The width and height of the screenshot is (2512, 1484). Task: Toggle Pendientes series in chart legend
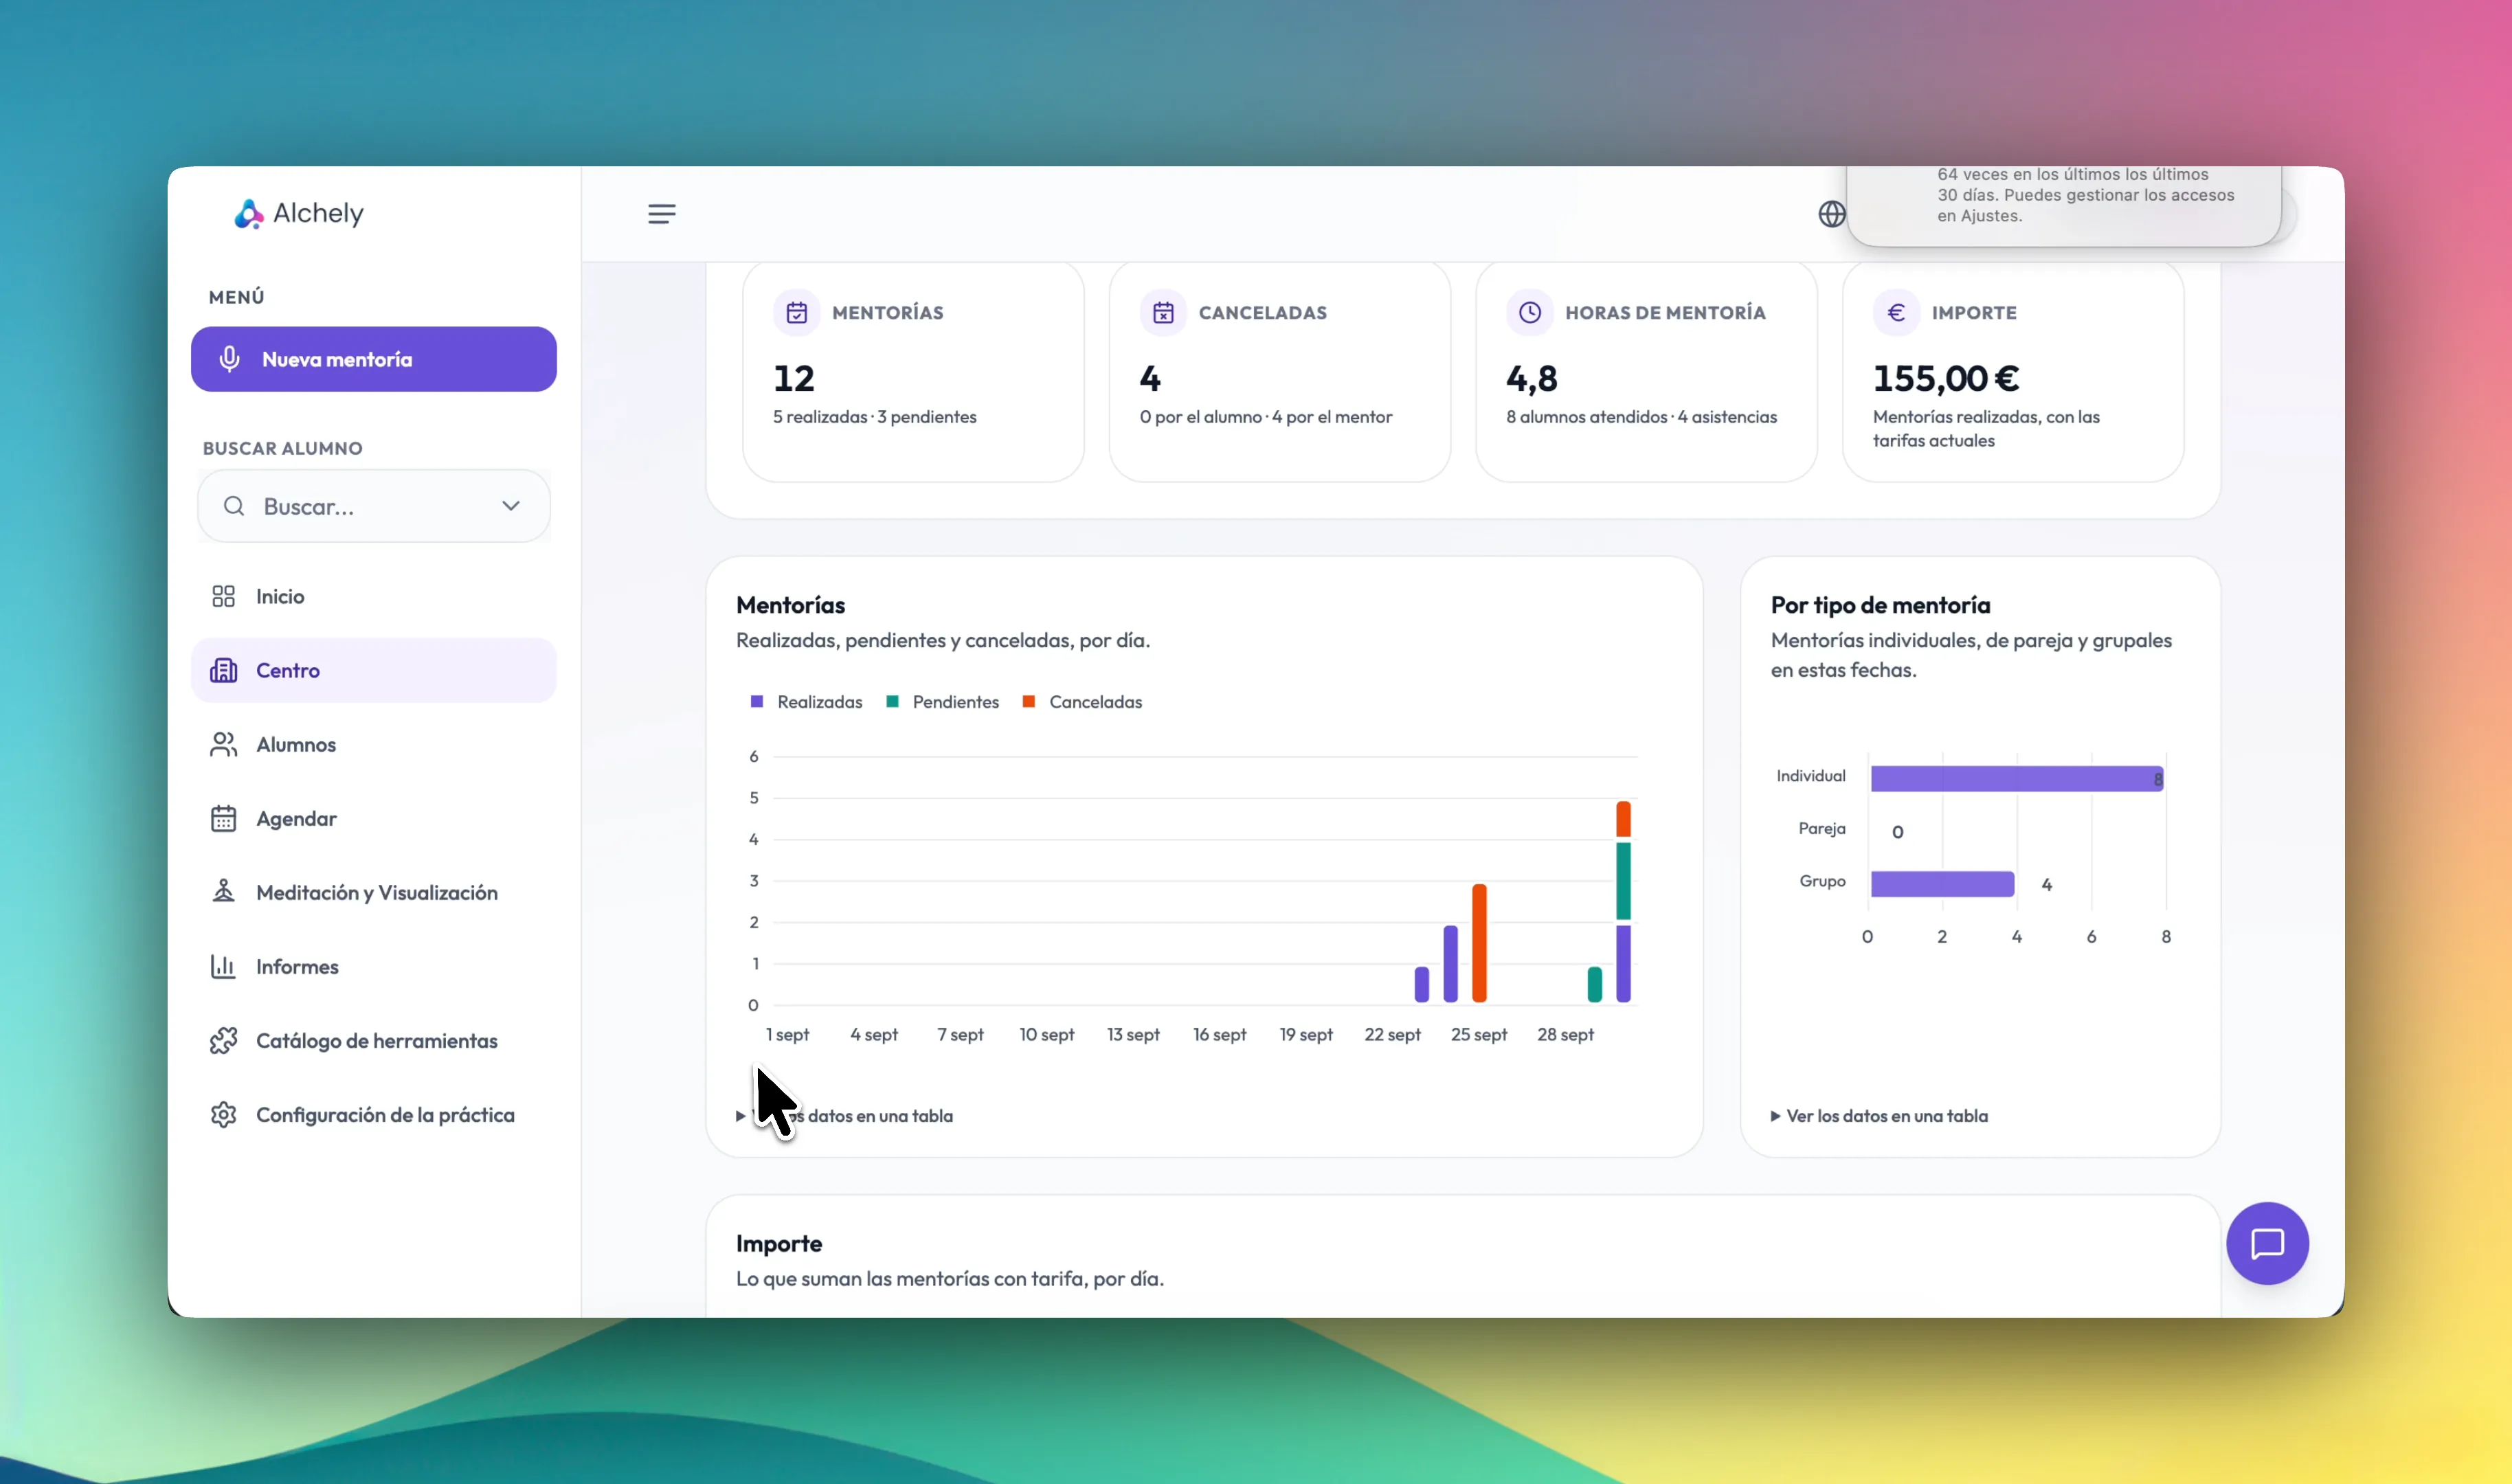tap(942, 702)
